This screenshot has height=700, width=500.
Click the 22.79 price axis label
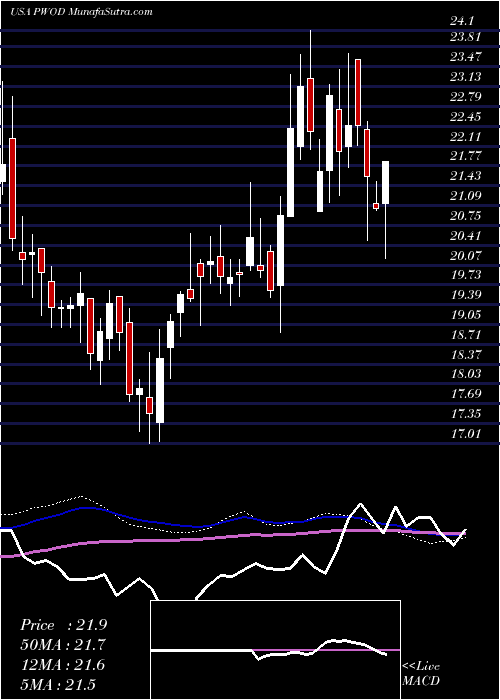(466, 96)
